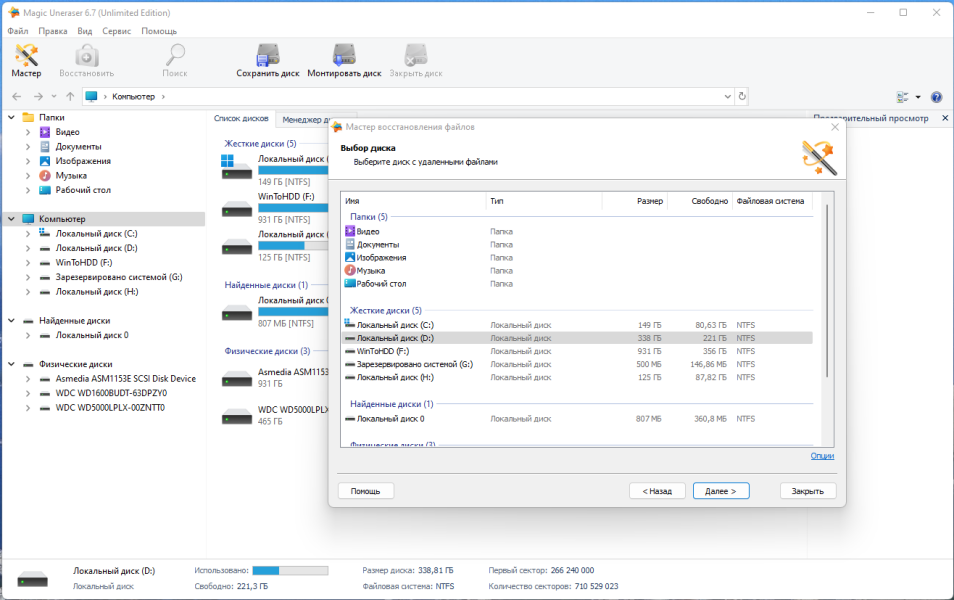The height and width of the screenshot is (600, 954).
Task: Open the Правка menu
Action: [53, 30]
